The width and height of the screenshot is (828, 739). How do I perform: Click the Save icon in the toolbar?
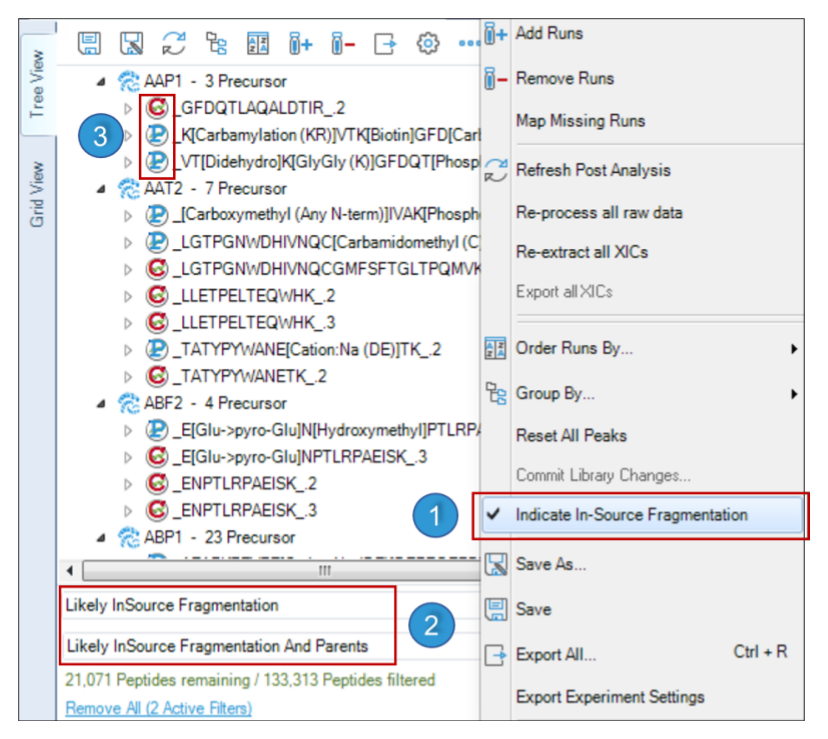89,43
